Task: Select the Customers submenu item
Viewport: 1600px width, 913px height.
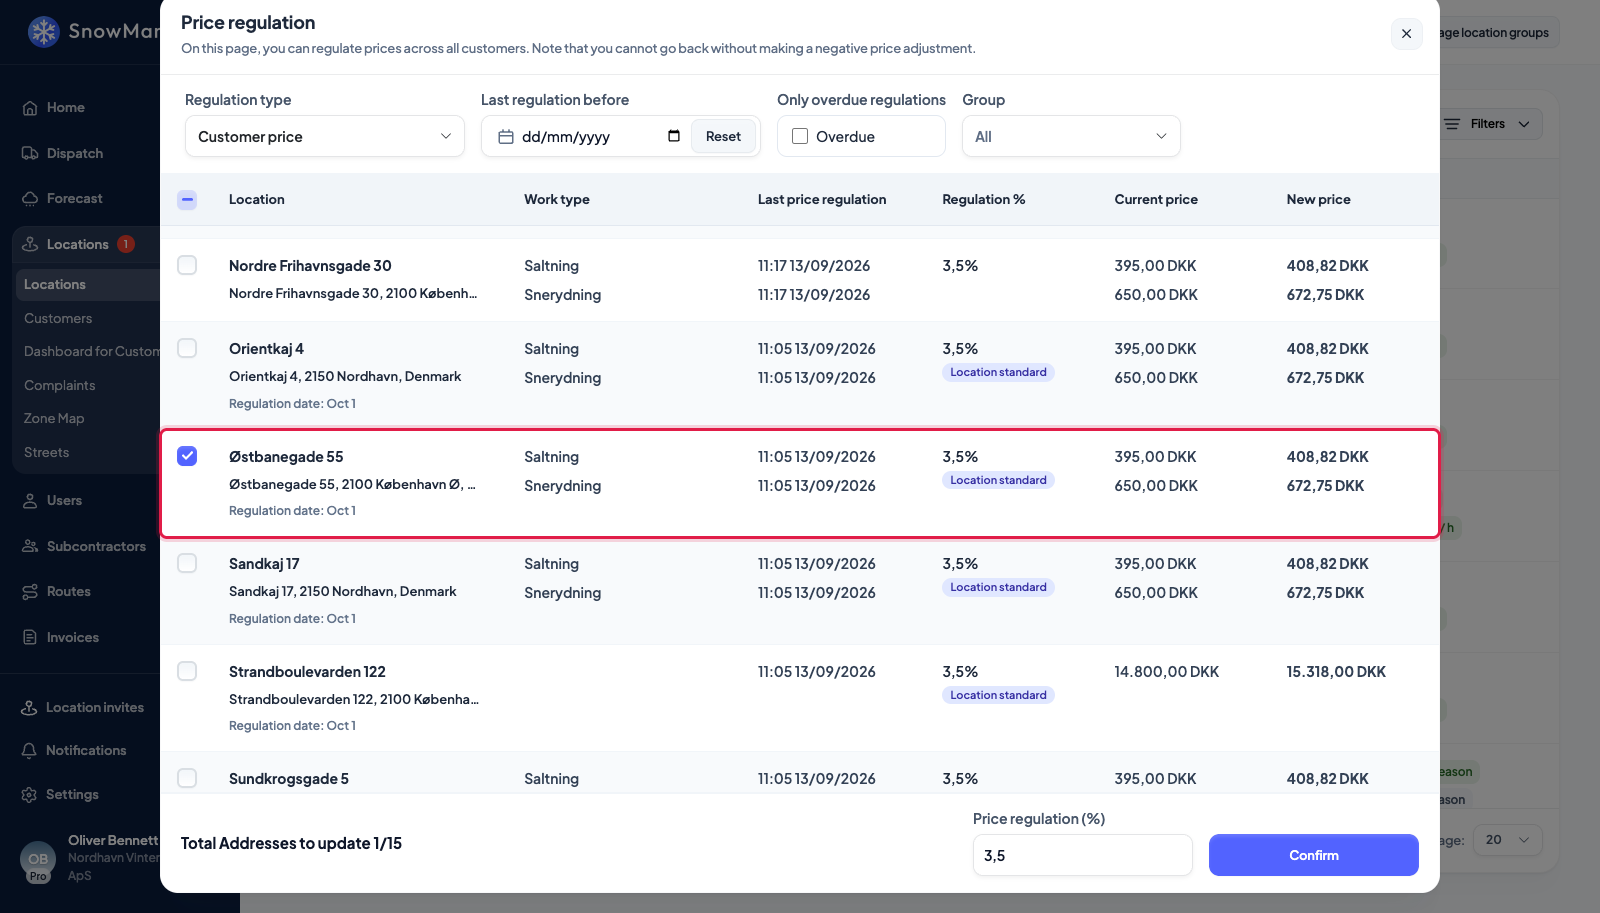Action: click(x=58, y=318)
